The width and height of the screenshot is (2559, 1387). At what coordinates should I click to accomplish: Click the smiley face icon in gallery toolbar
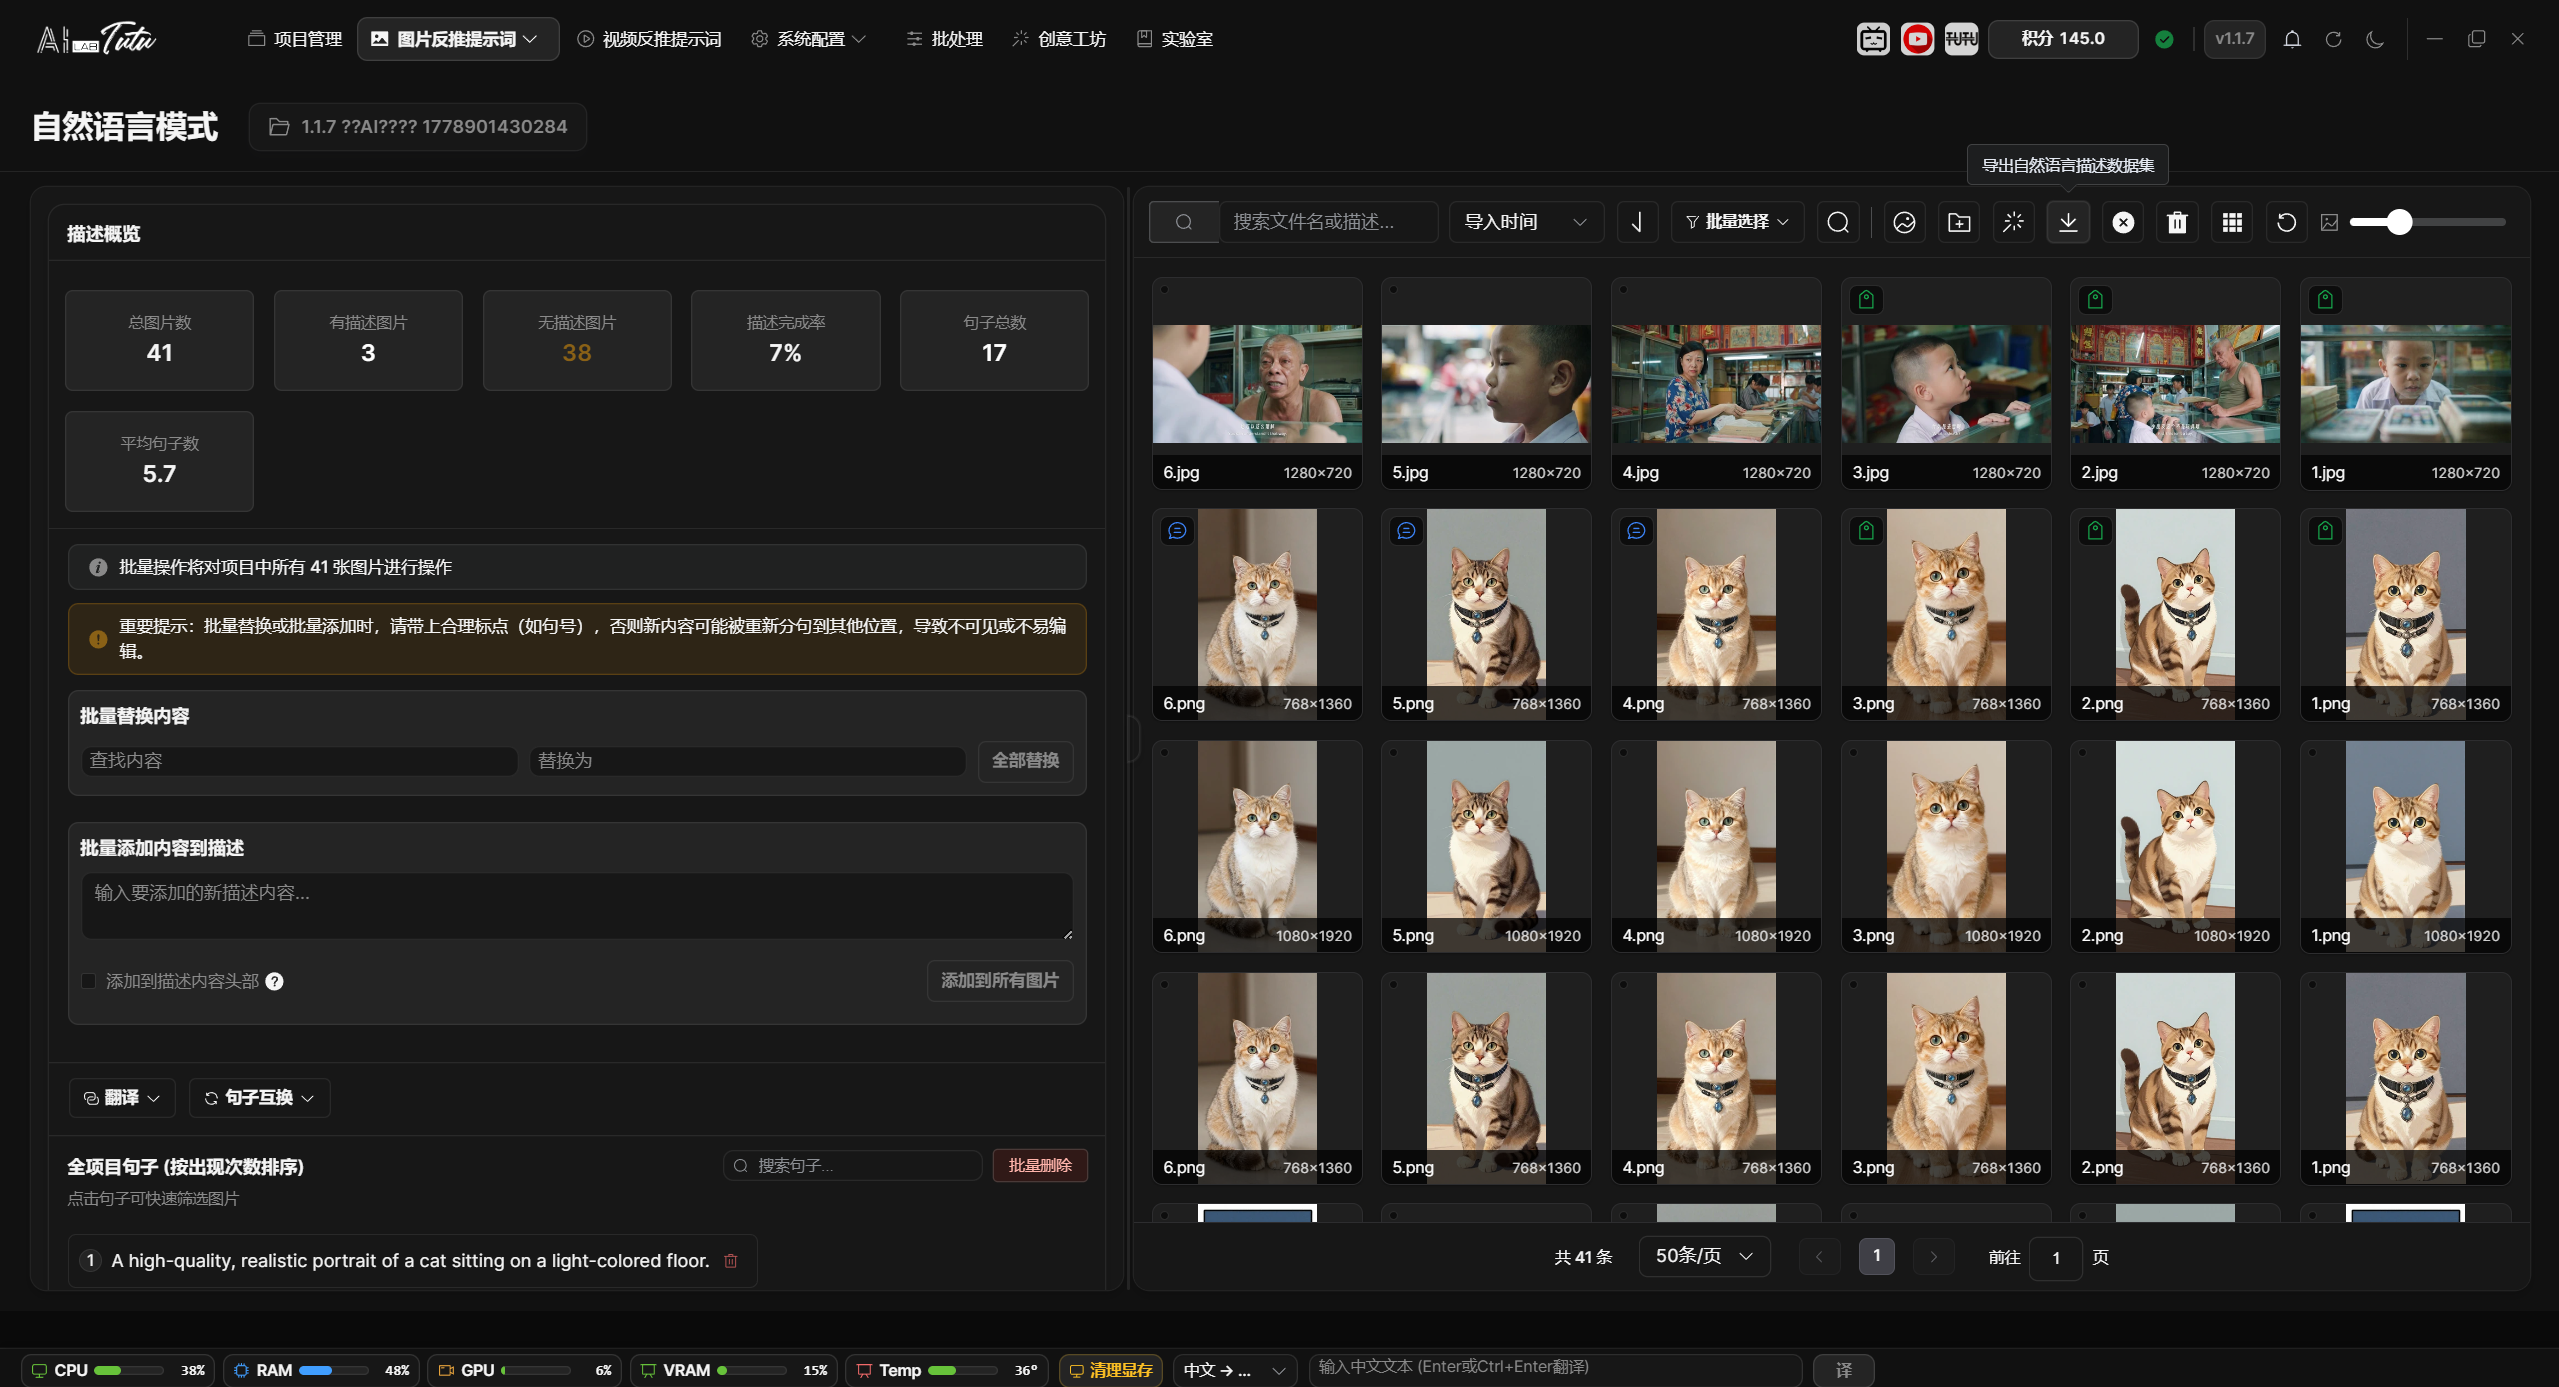[1904, 222]
